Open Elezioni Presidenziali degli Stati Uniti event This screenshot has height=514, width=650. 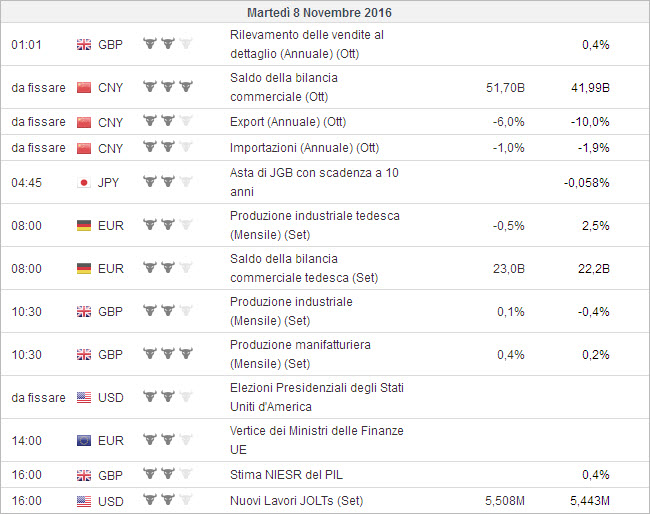pos(316,397)
